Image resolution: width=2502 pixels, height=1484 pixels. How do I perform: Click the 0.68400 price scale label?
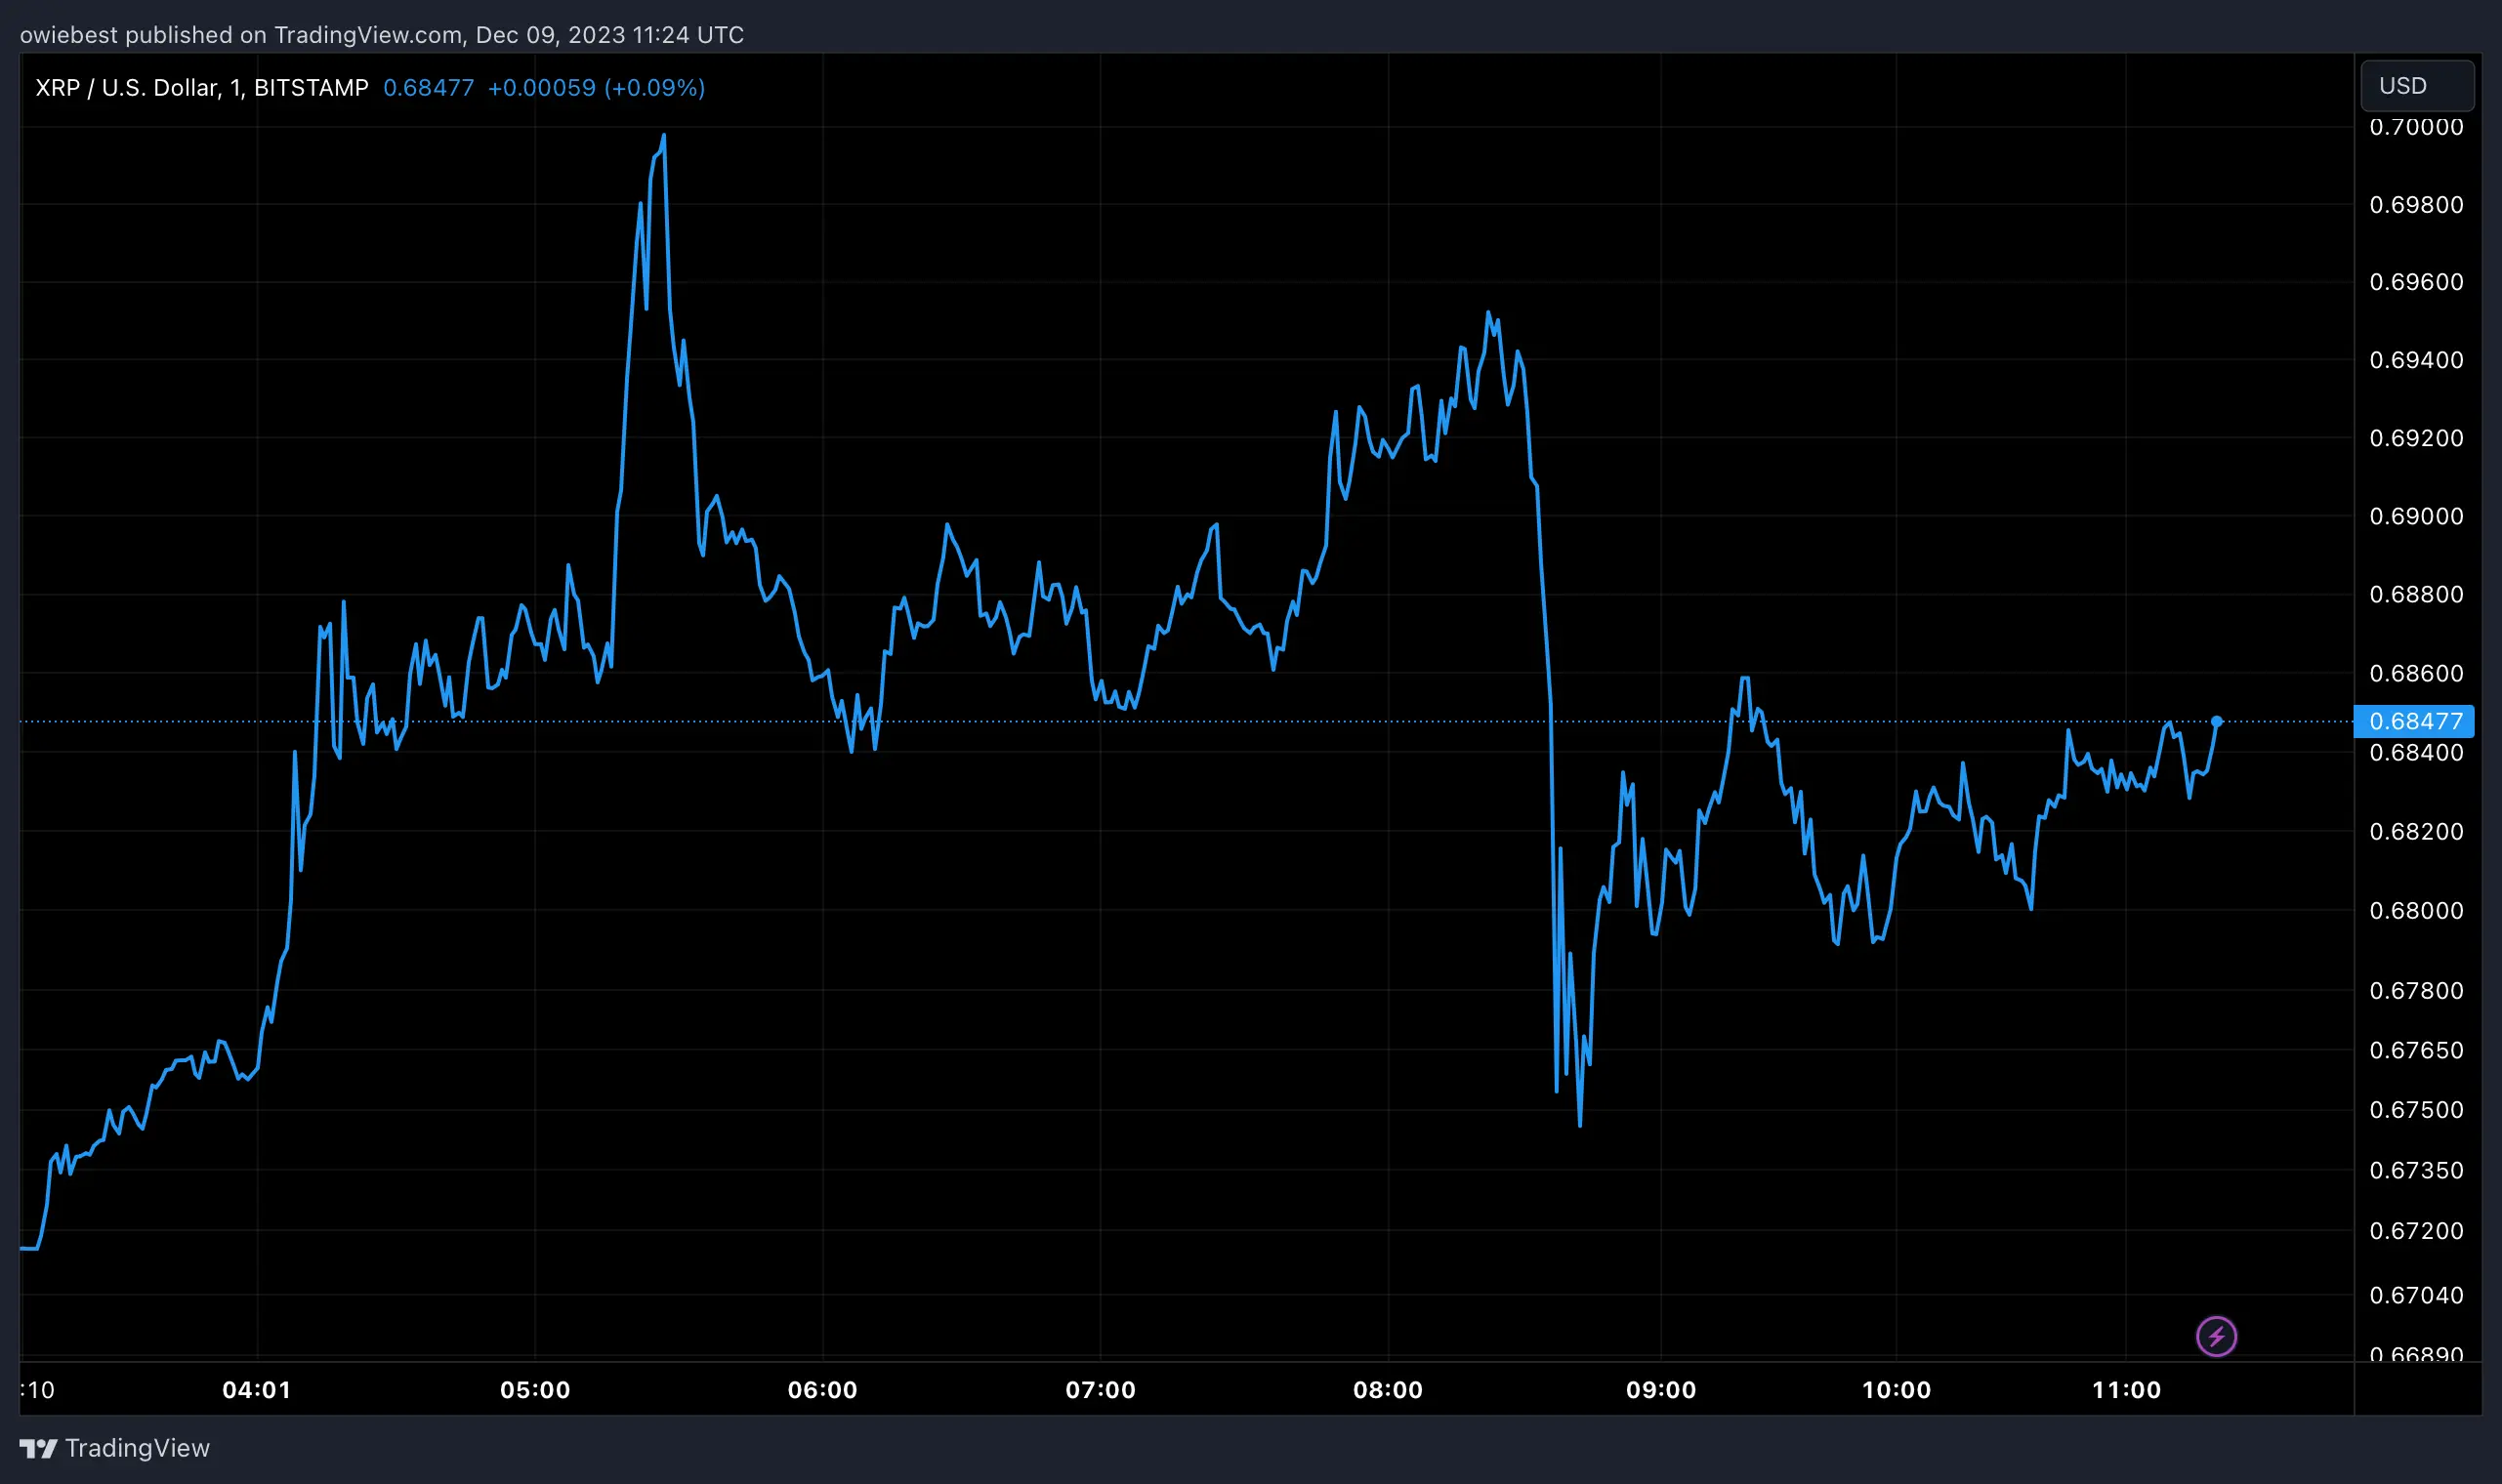(2420, 752)
